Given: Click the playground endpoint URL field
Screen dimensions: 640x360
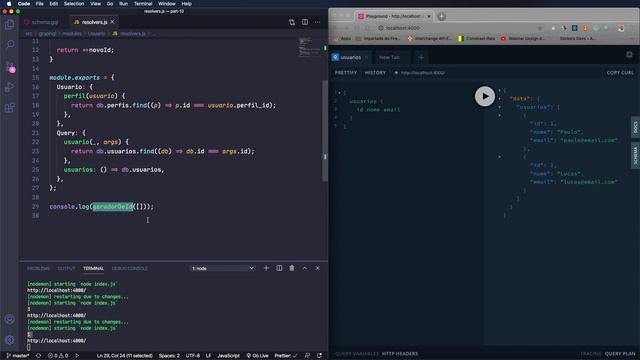Looking at the screenshot, I should (x=496, y=73).
